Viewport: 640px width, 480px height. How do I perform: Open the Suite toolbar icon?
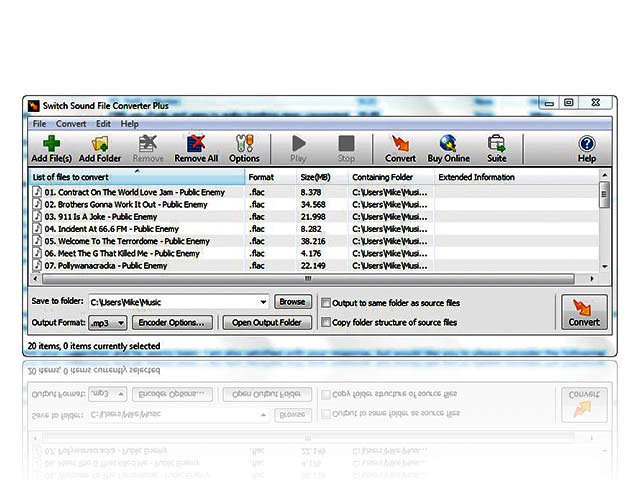pos(496,148)
